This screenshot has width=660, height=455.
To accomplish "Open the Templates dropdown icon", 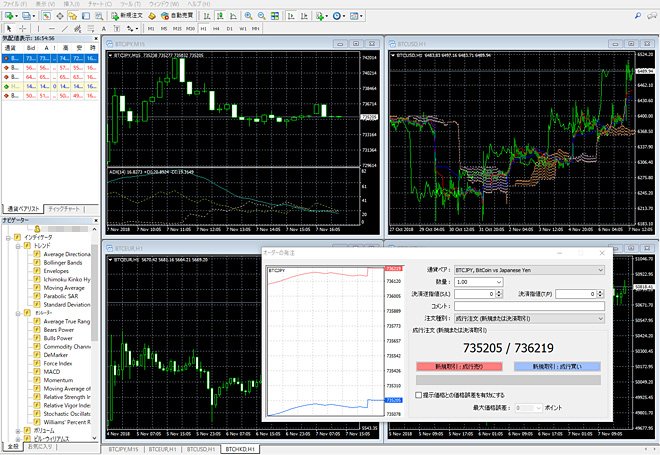I will (x=356, y=16).
